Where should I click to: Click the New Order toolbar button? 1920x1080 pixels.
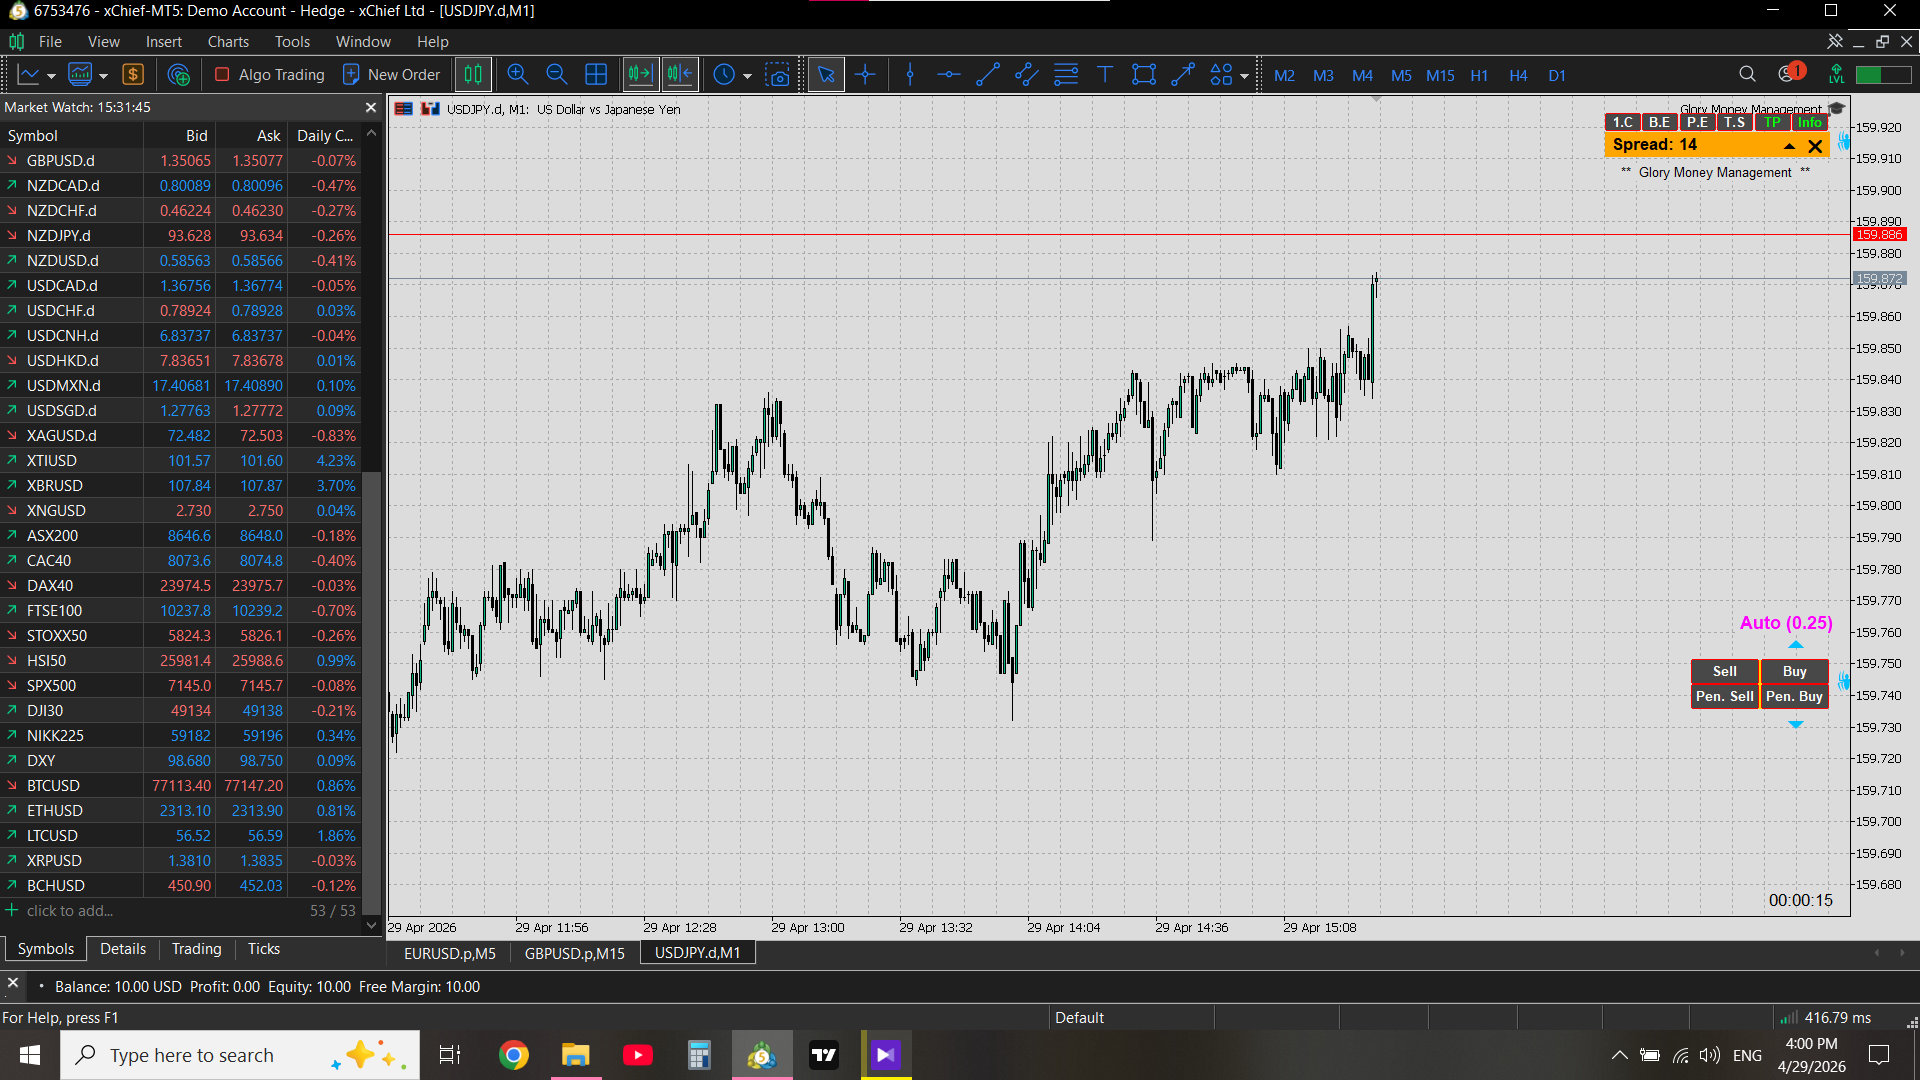click(392, 75)
